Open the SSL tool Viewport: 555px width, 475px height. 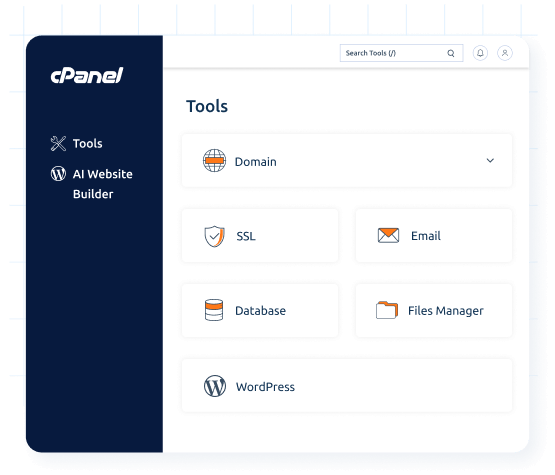pos(260,236)
